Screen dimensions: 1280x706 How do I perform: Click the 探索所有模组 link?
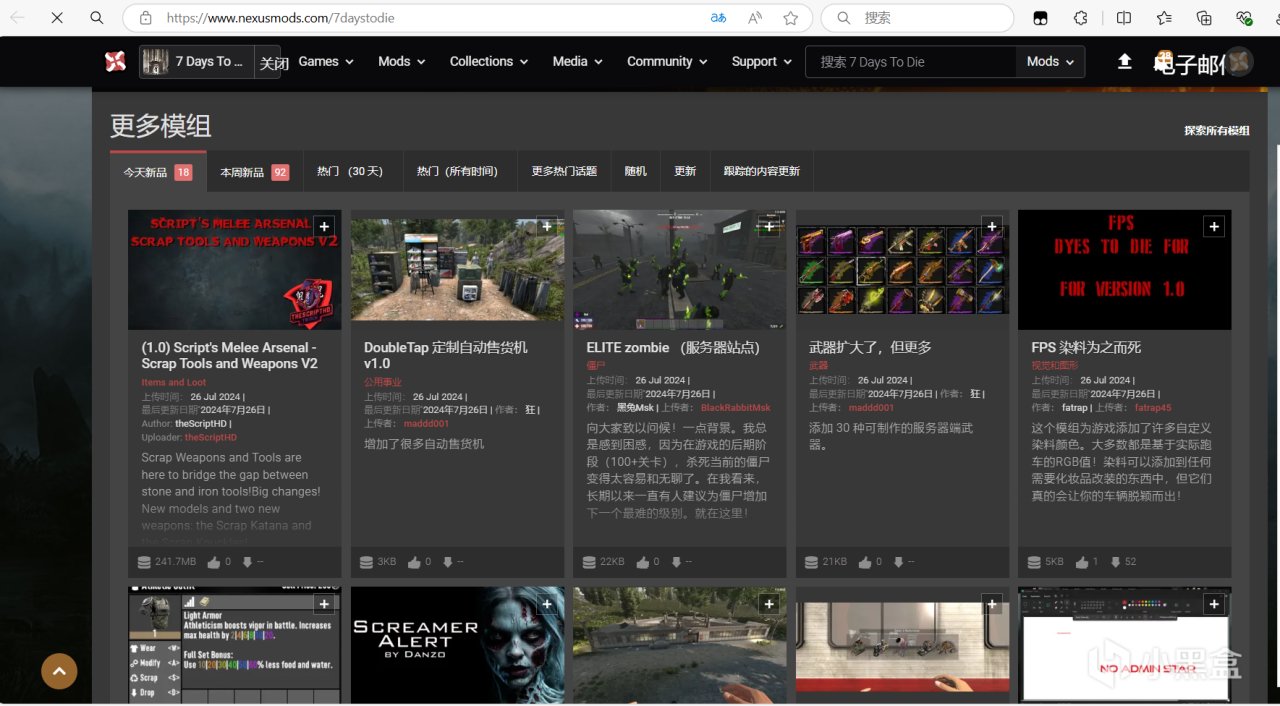pyautogui.click(x=1217, y=131)
